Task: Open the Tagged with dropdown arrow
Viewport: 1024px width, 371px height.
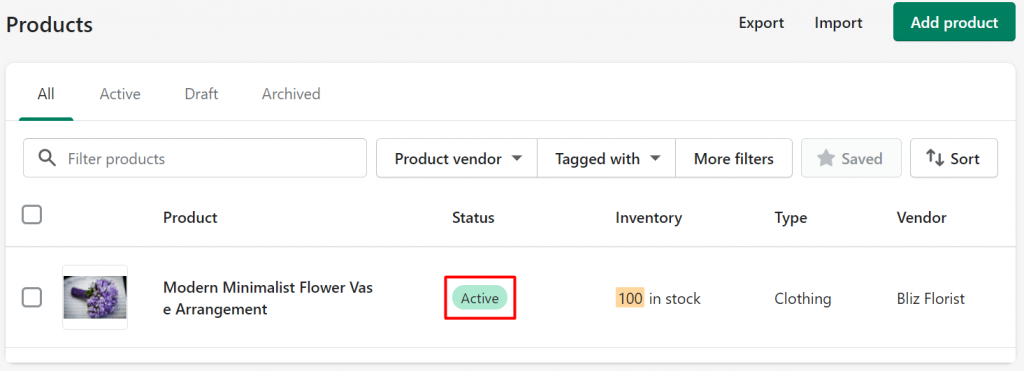Action: 656,159
